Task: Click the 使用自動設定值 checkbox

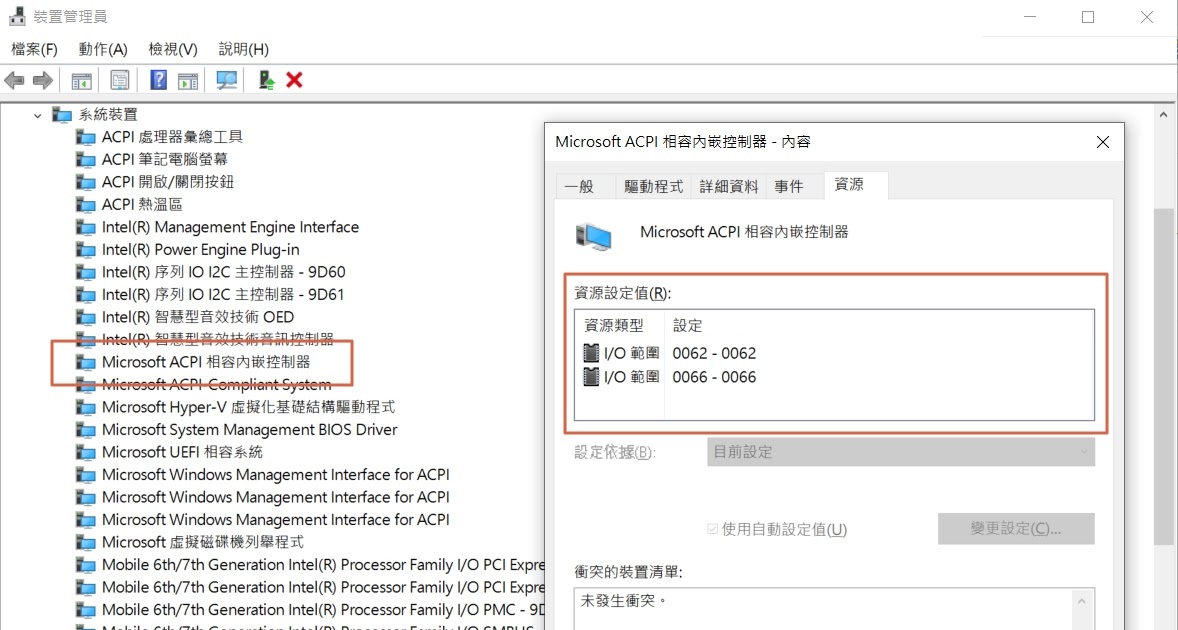Action: click(712, 529)
